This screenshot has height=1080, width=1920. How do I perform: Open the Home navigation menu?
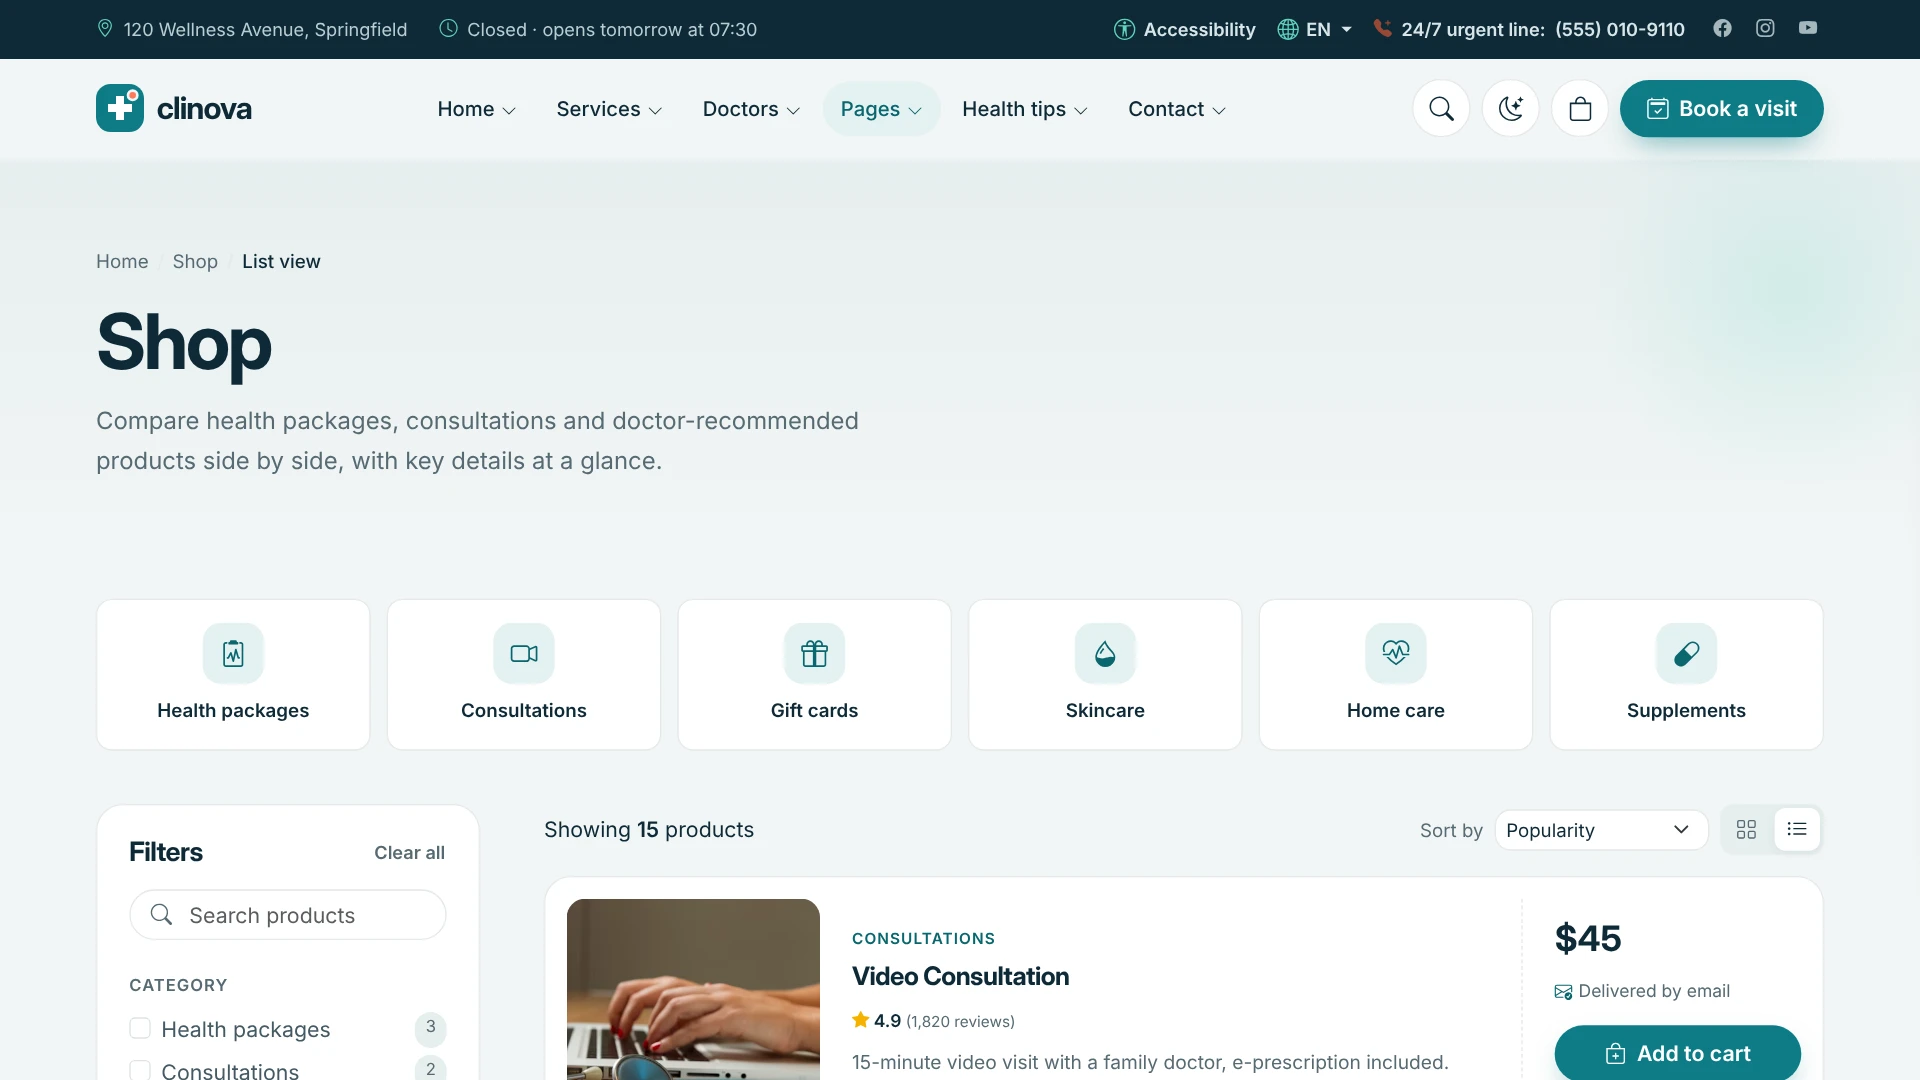(477, 109)
